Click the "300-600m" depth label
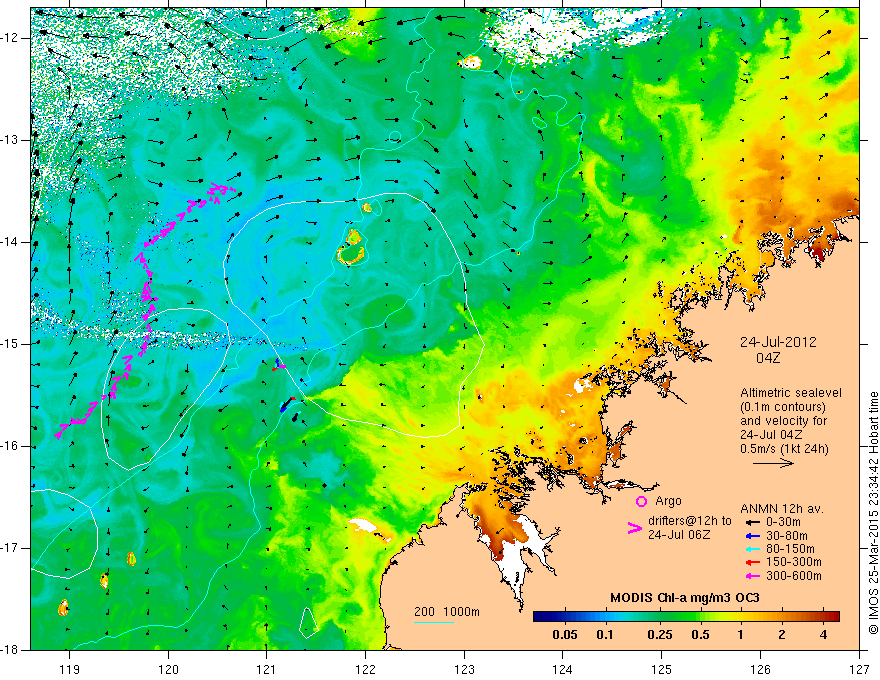Screen dimensions: 880x680 [x=794, y=576]
